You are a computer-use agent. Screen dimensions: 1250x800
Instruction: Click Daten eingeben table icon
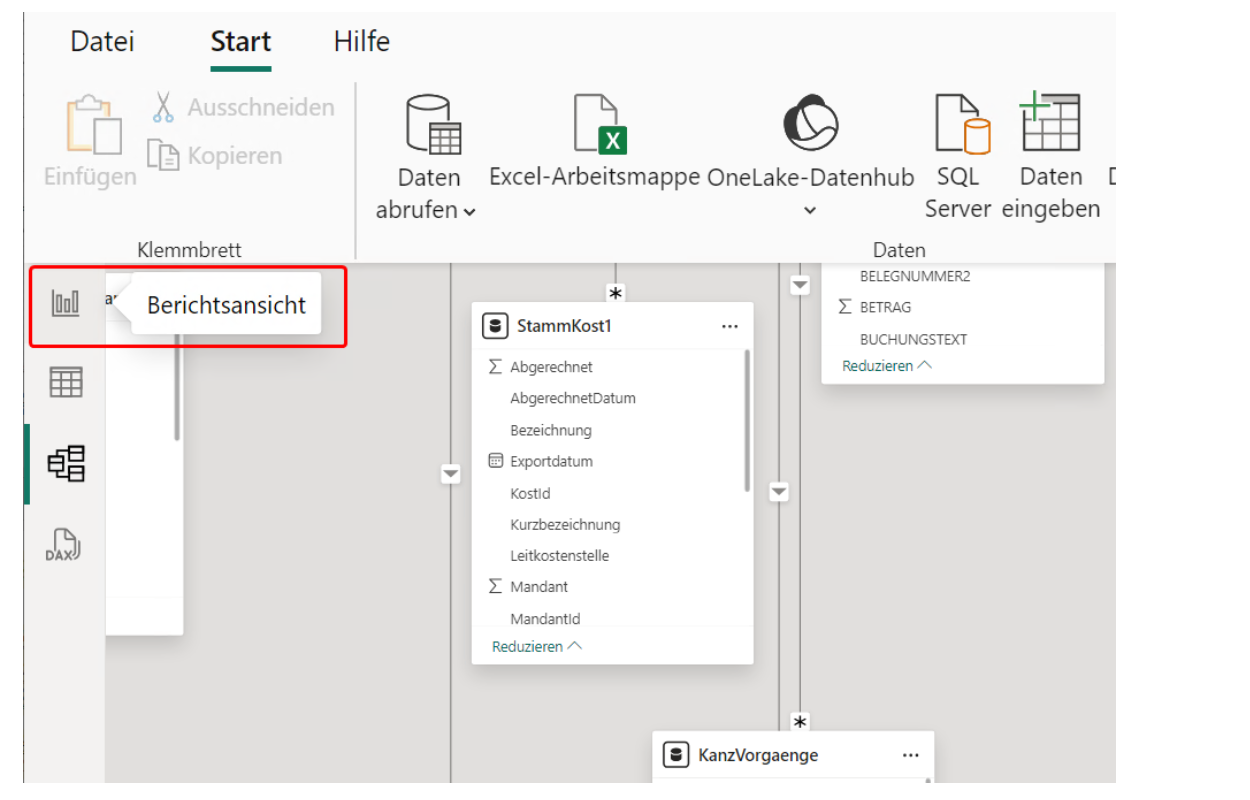coord(1049,123)
